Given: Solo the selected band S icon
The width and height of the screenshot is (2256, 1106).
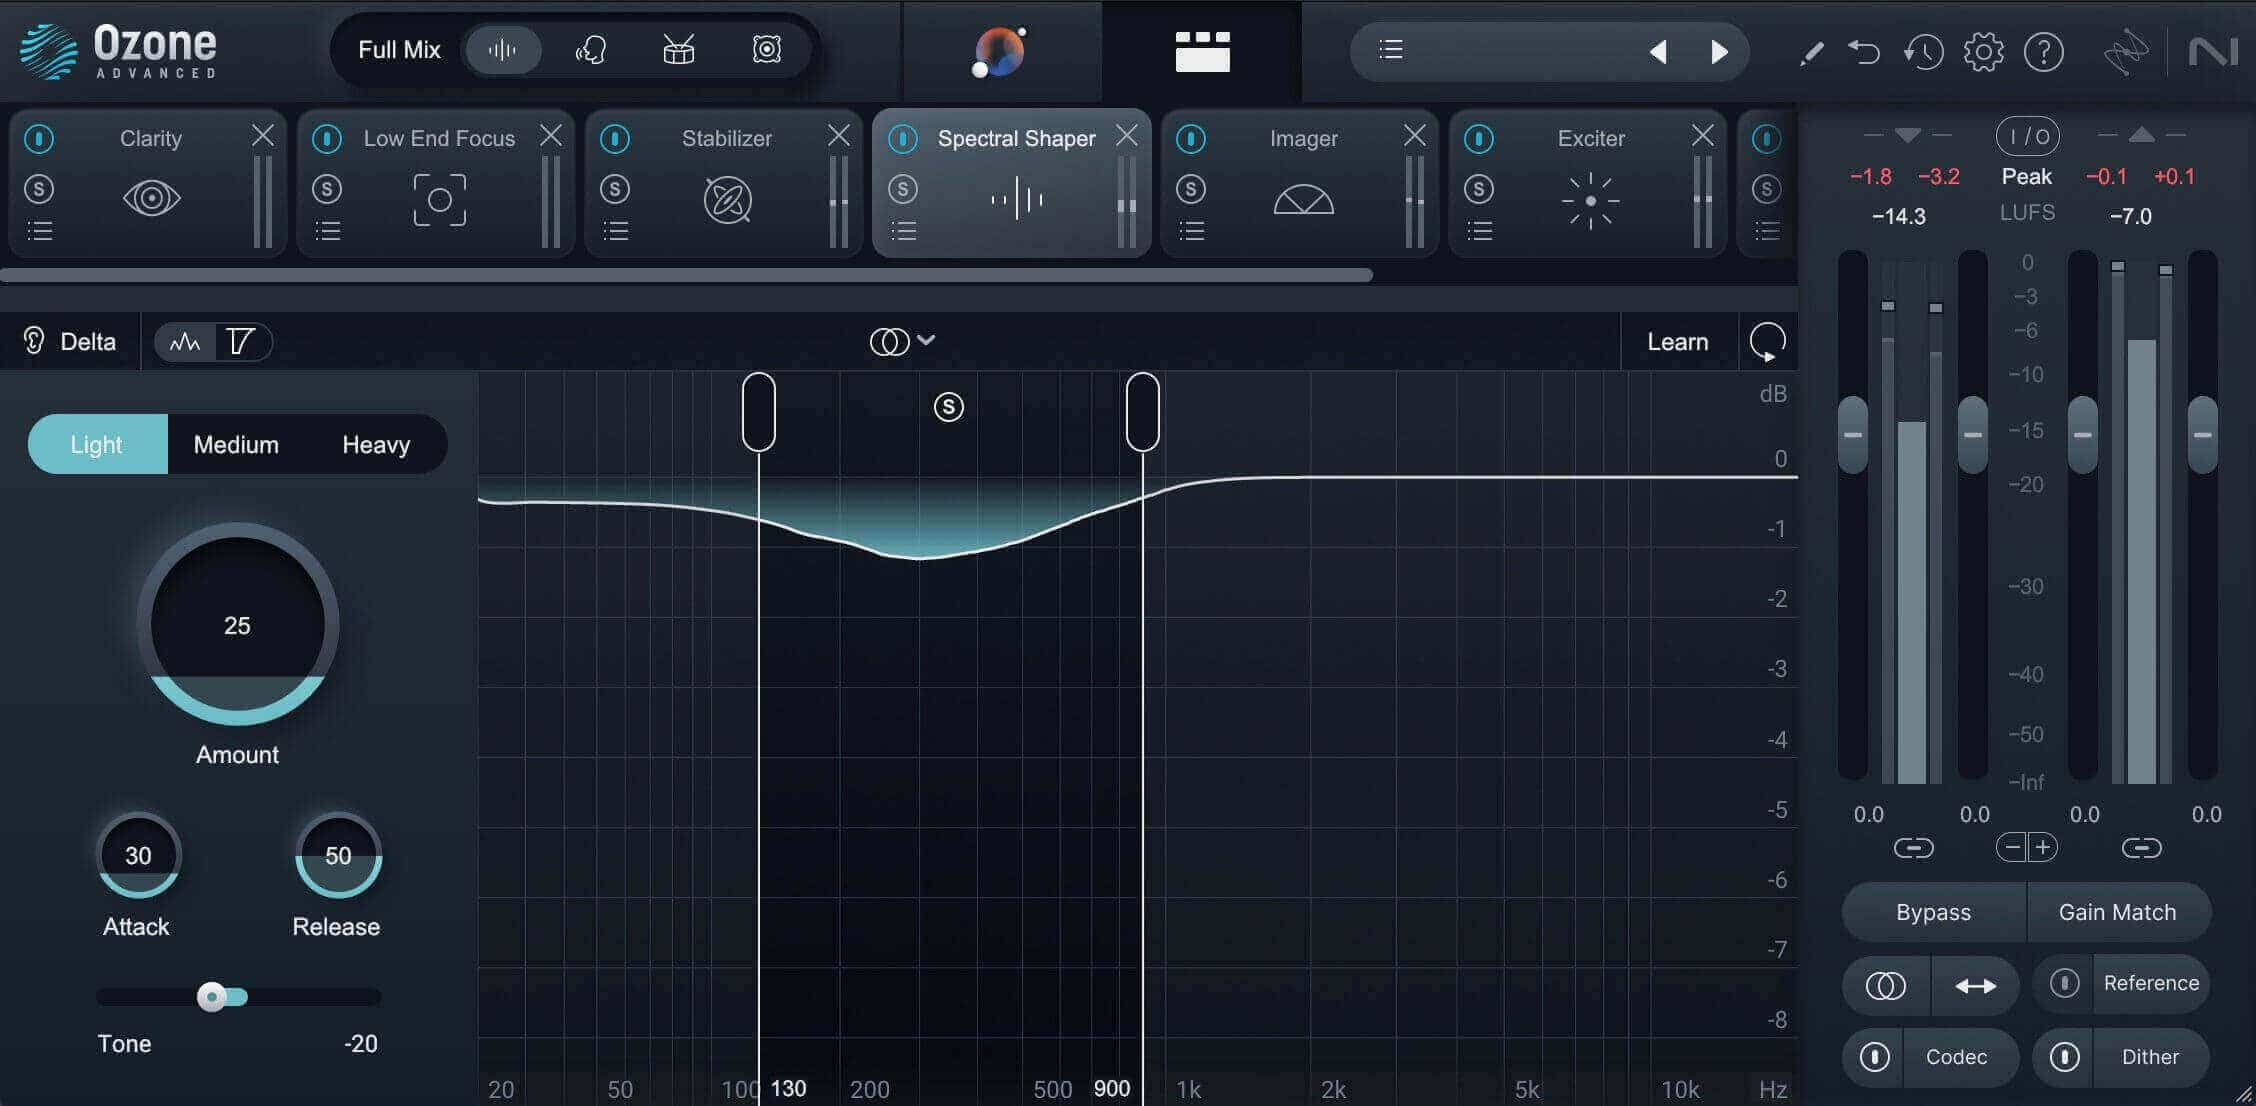Looking at the screenshot, I should tap(949, 407).
